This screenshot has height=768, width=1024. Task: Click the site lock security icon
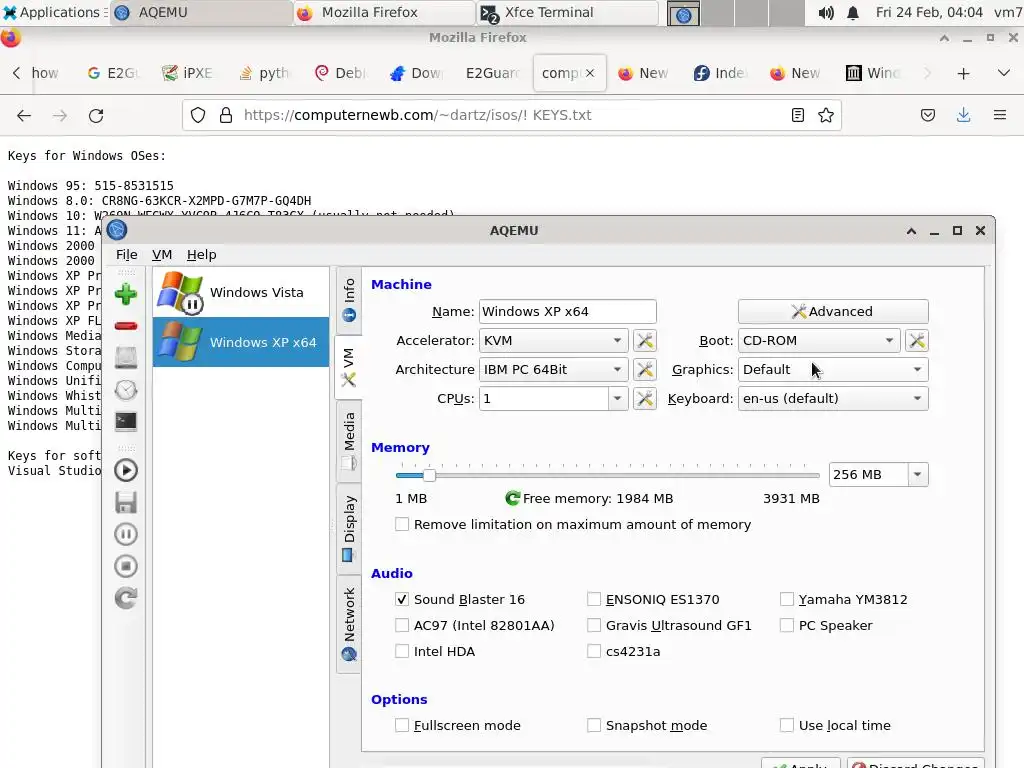point(226,116)
